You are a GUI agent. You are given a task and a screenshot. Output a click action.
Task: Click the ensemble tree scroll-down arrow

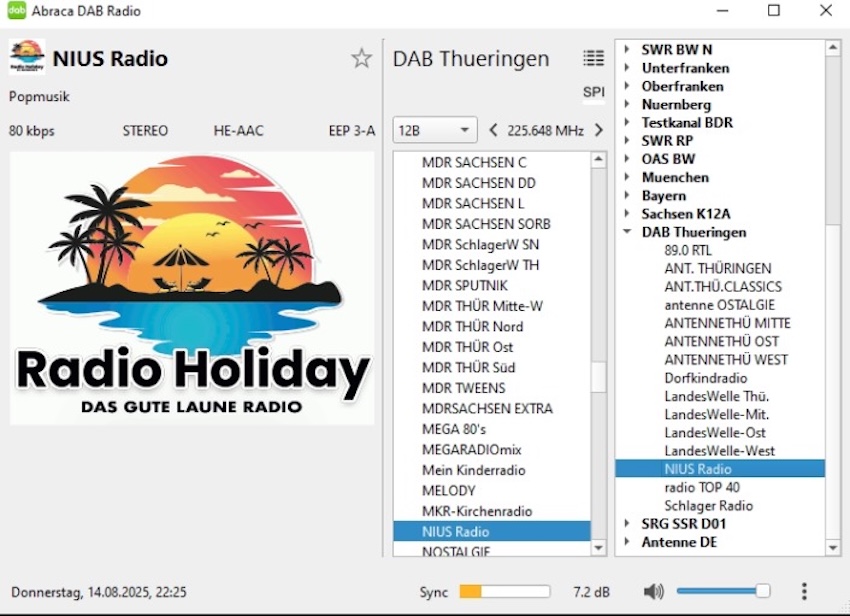(x=833, y=548)
